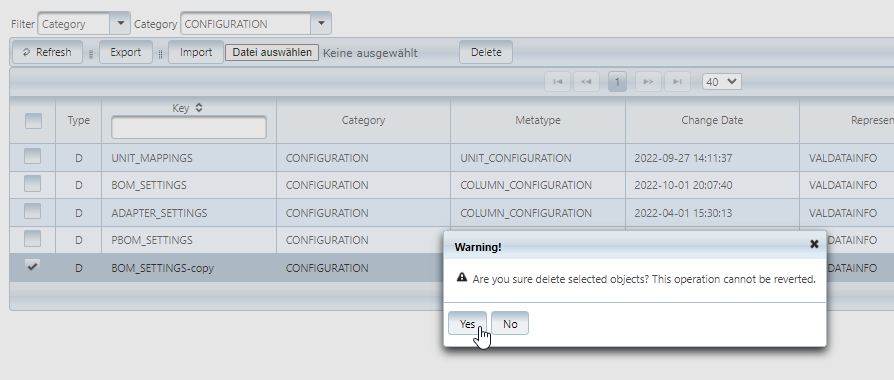The width and height of the screenshot is (894, 380).
Task: Go to first page paginator icon
Action: coord(558,82)
